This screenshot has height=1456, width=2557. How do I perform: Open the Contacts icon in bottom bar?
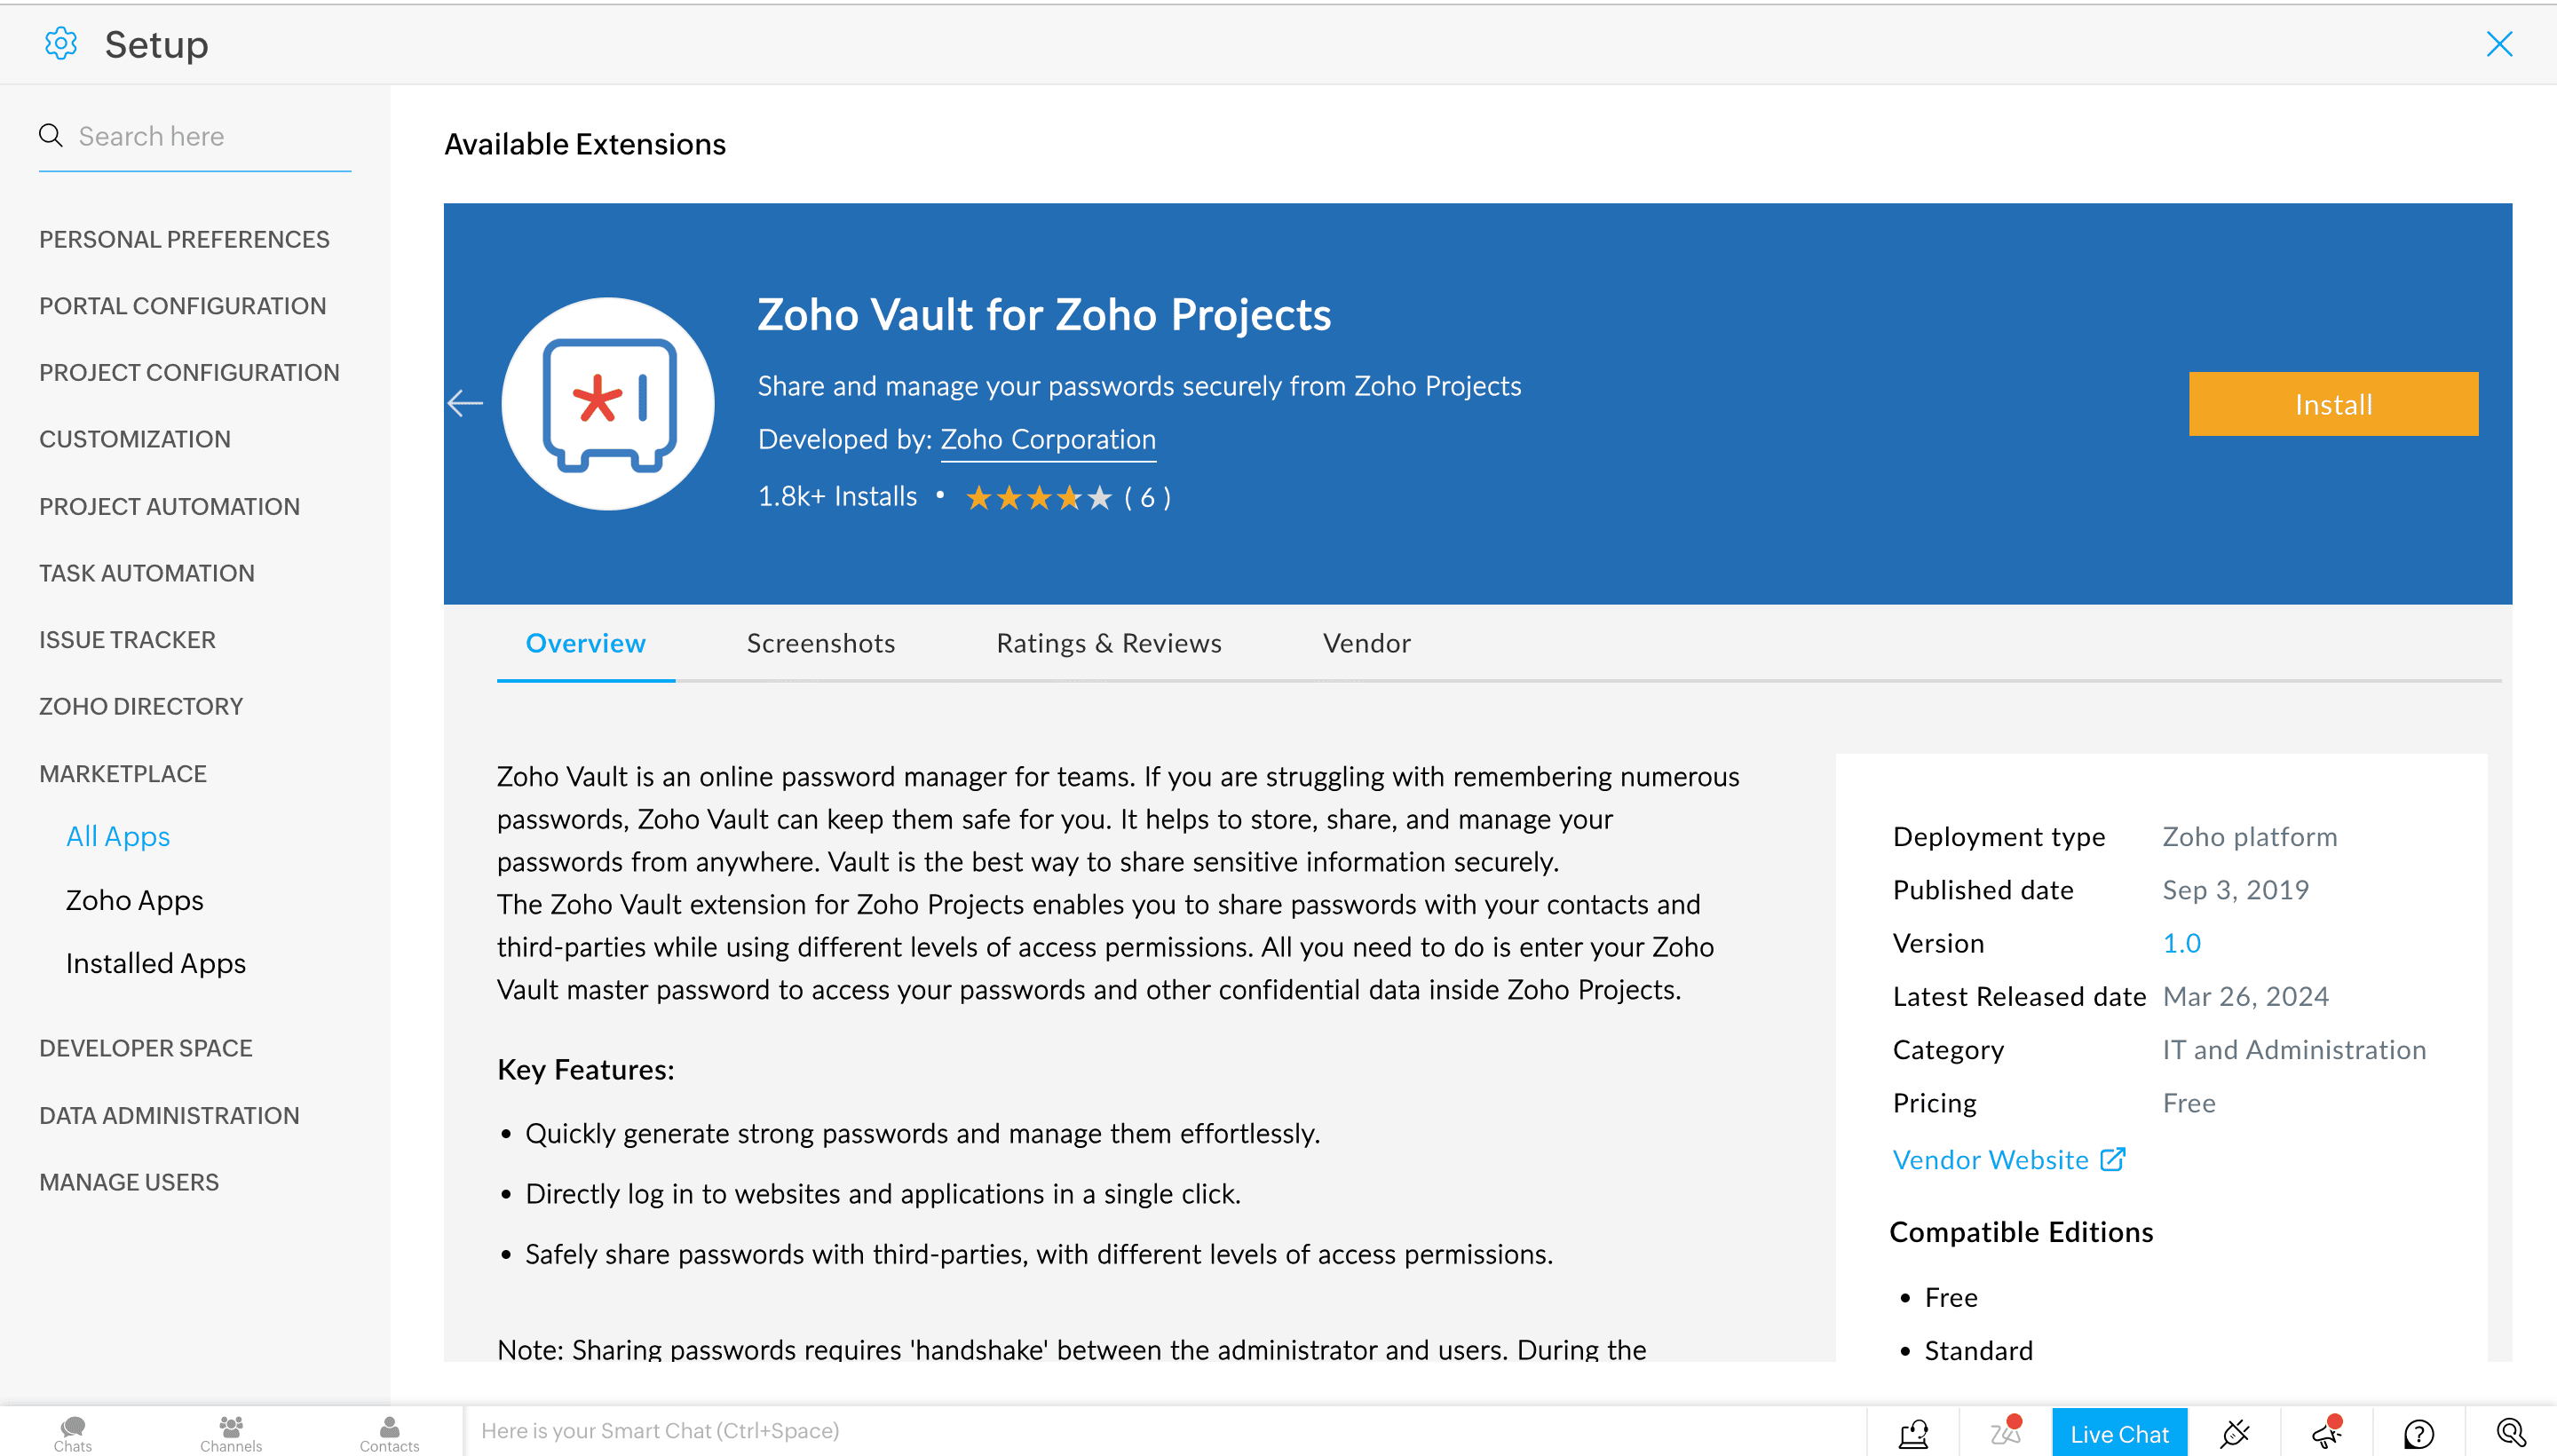(x=390, y=1433)
